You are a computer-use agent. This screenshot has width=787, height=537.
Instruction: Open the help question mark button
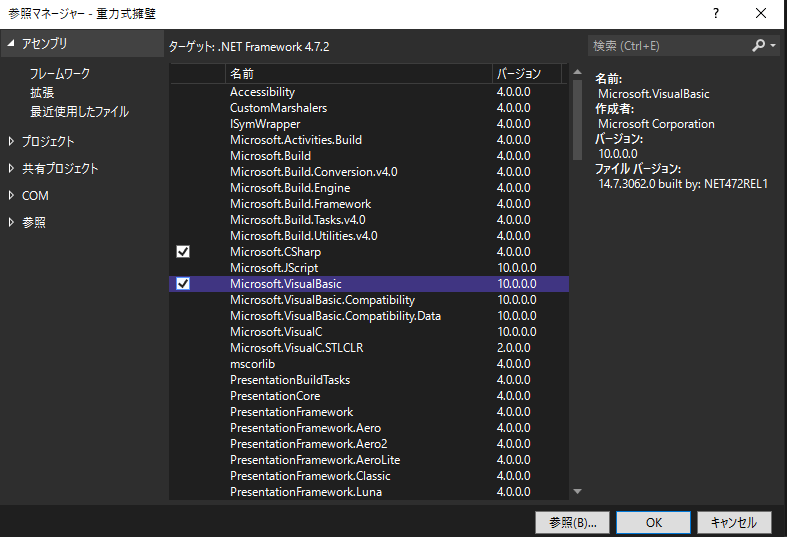point(716,14)
